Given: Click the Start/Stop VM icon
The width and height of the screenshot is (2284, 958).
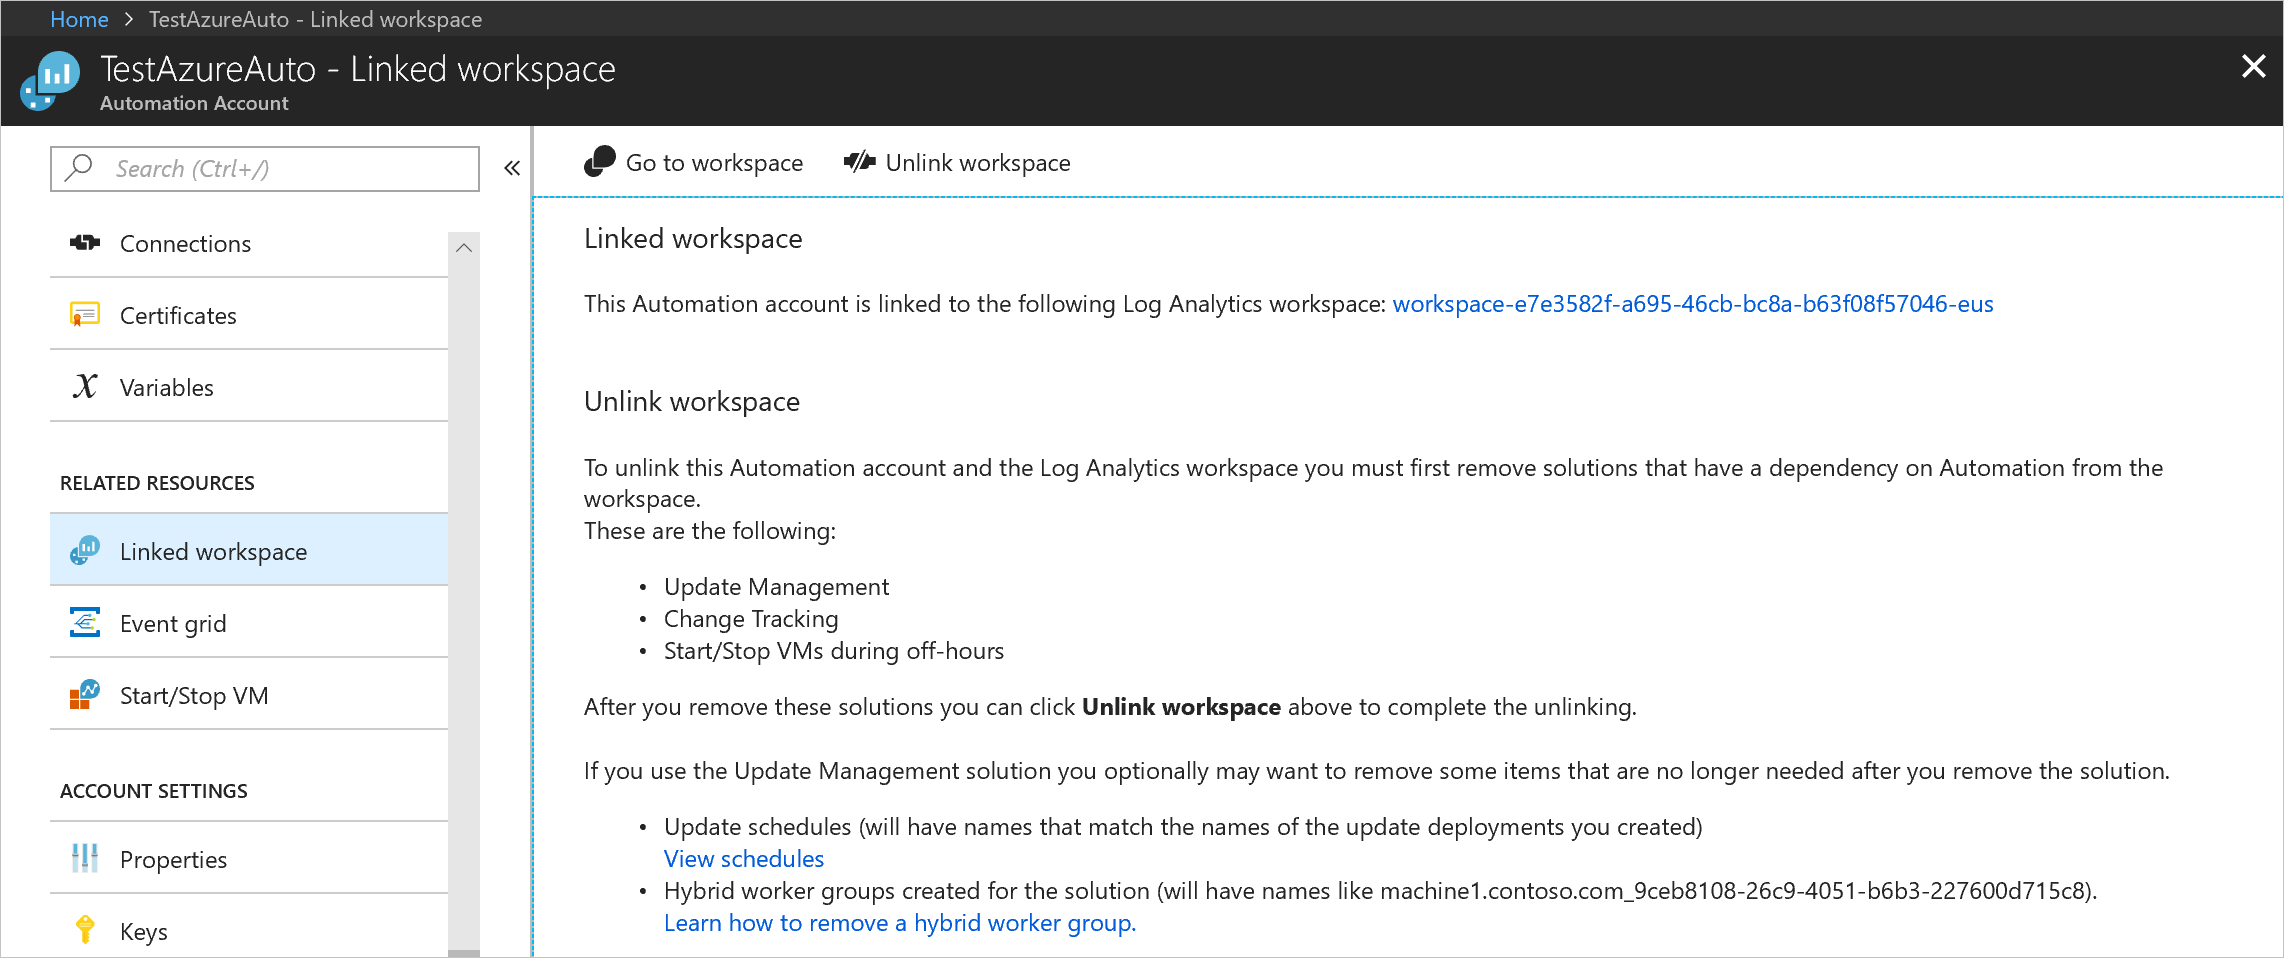Looking at the screenshot, I should (x=85, y=695).
